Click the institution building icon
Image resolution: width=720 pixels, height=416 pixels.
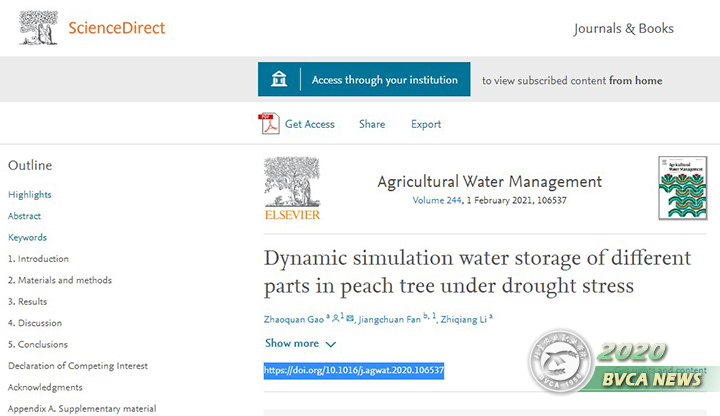[x=280, y=80]
